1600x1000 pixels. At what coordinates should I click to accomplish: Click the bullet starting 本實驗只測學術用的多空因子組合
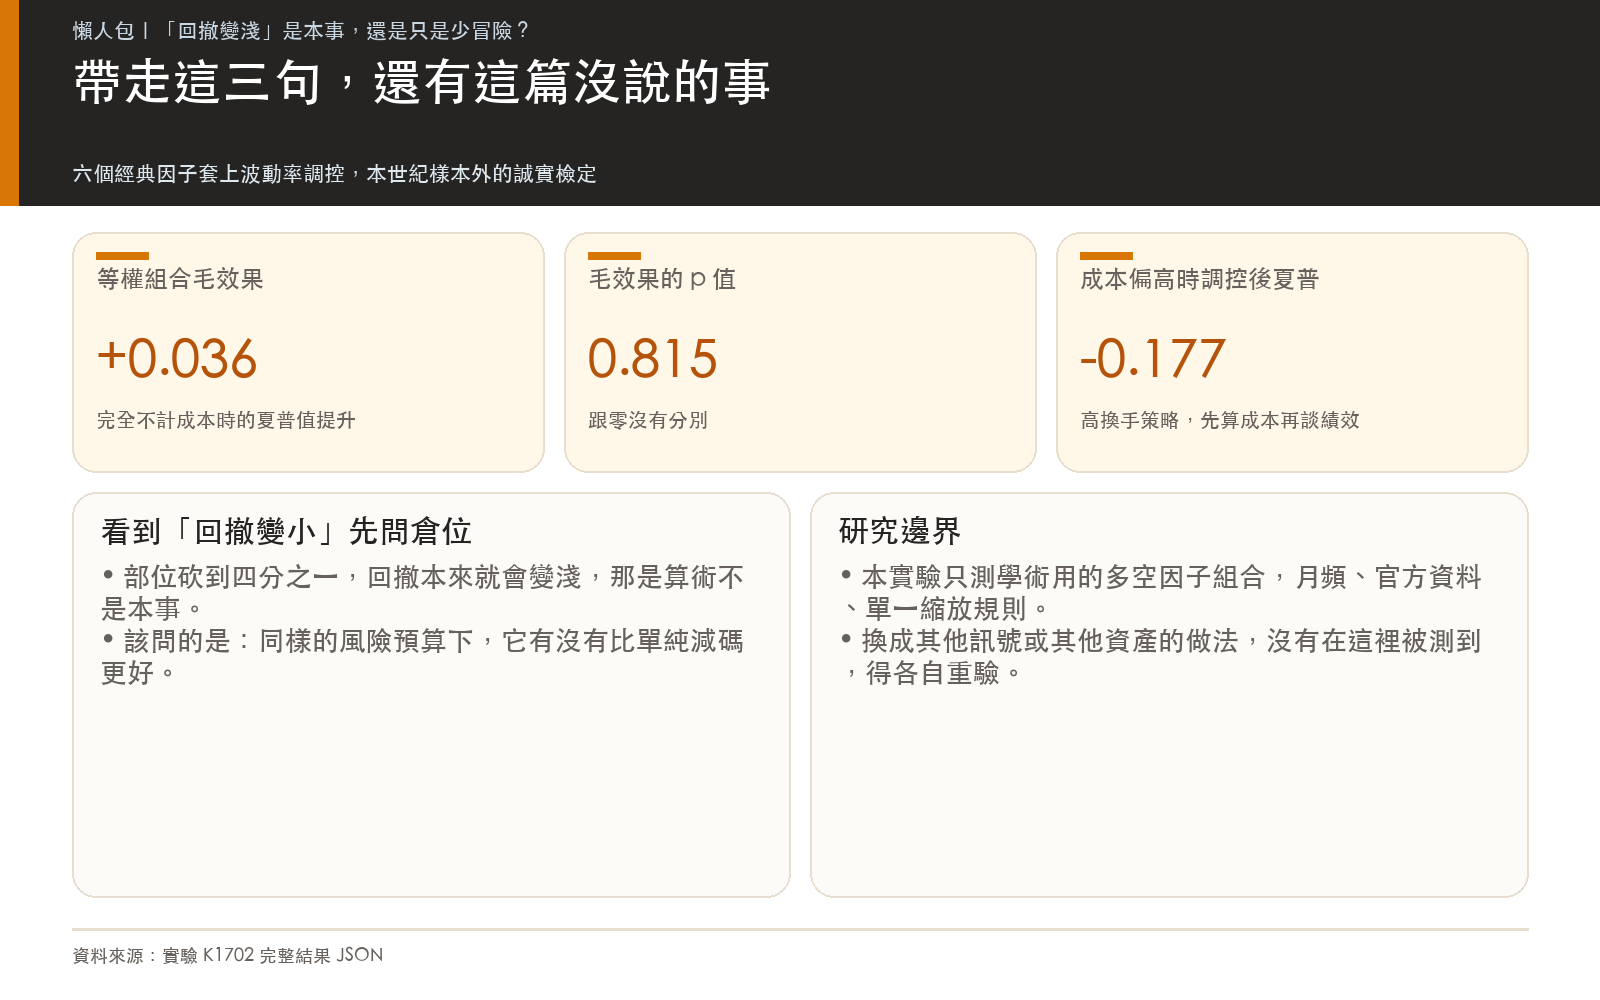click(x=1161, y=593)
